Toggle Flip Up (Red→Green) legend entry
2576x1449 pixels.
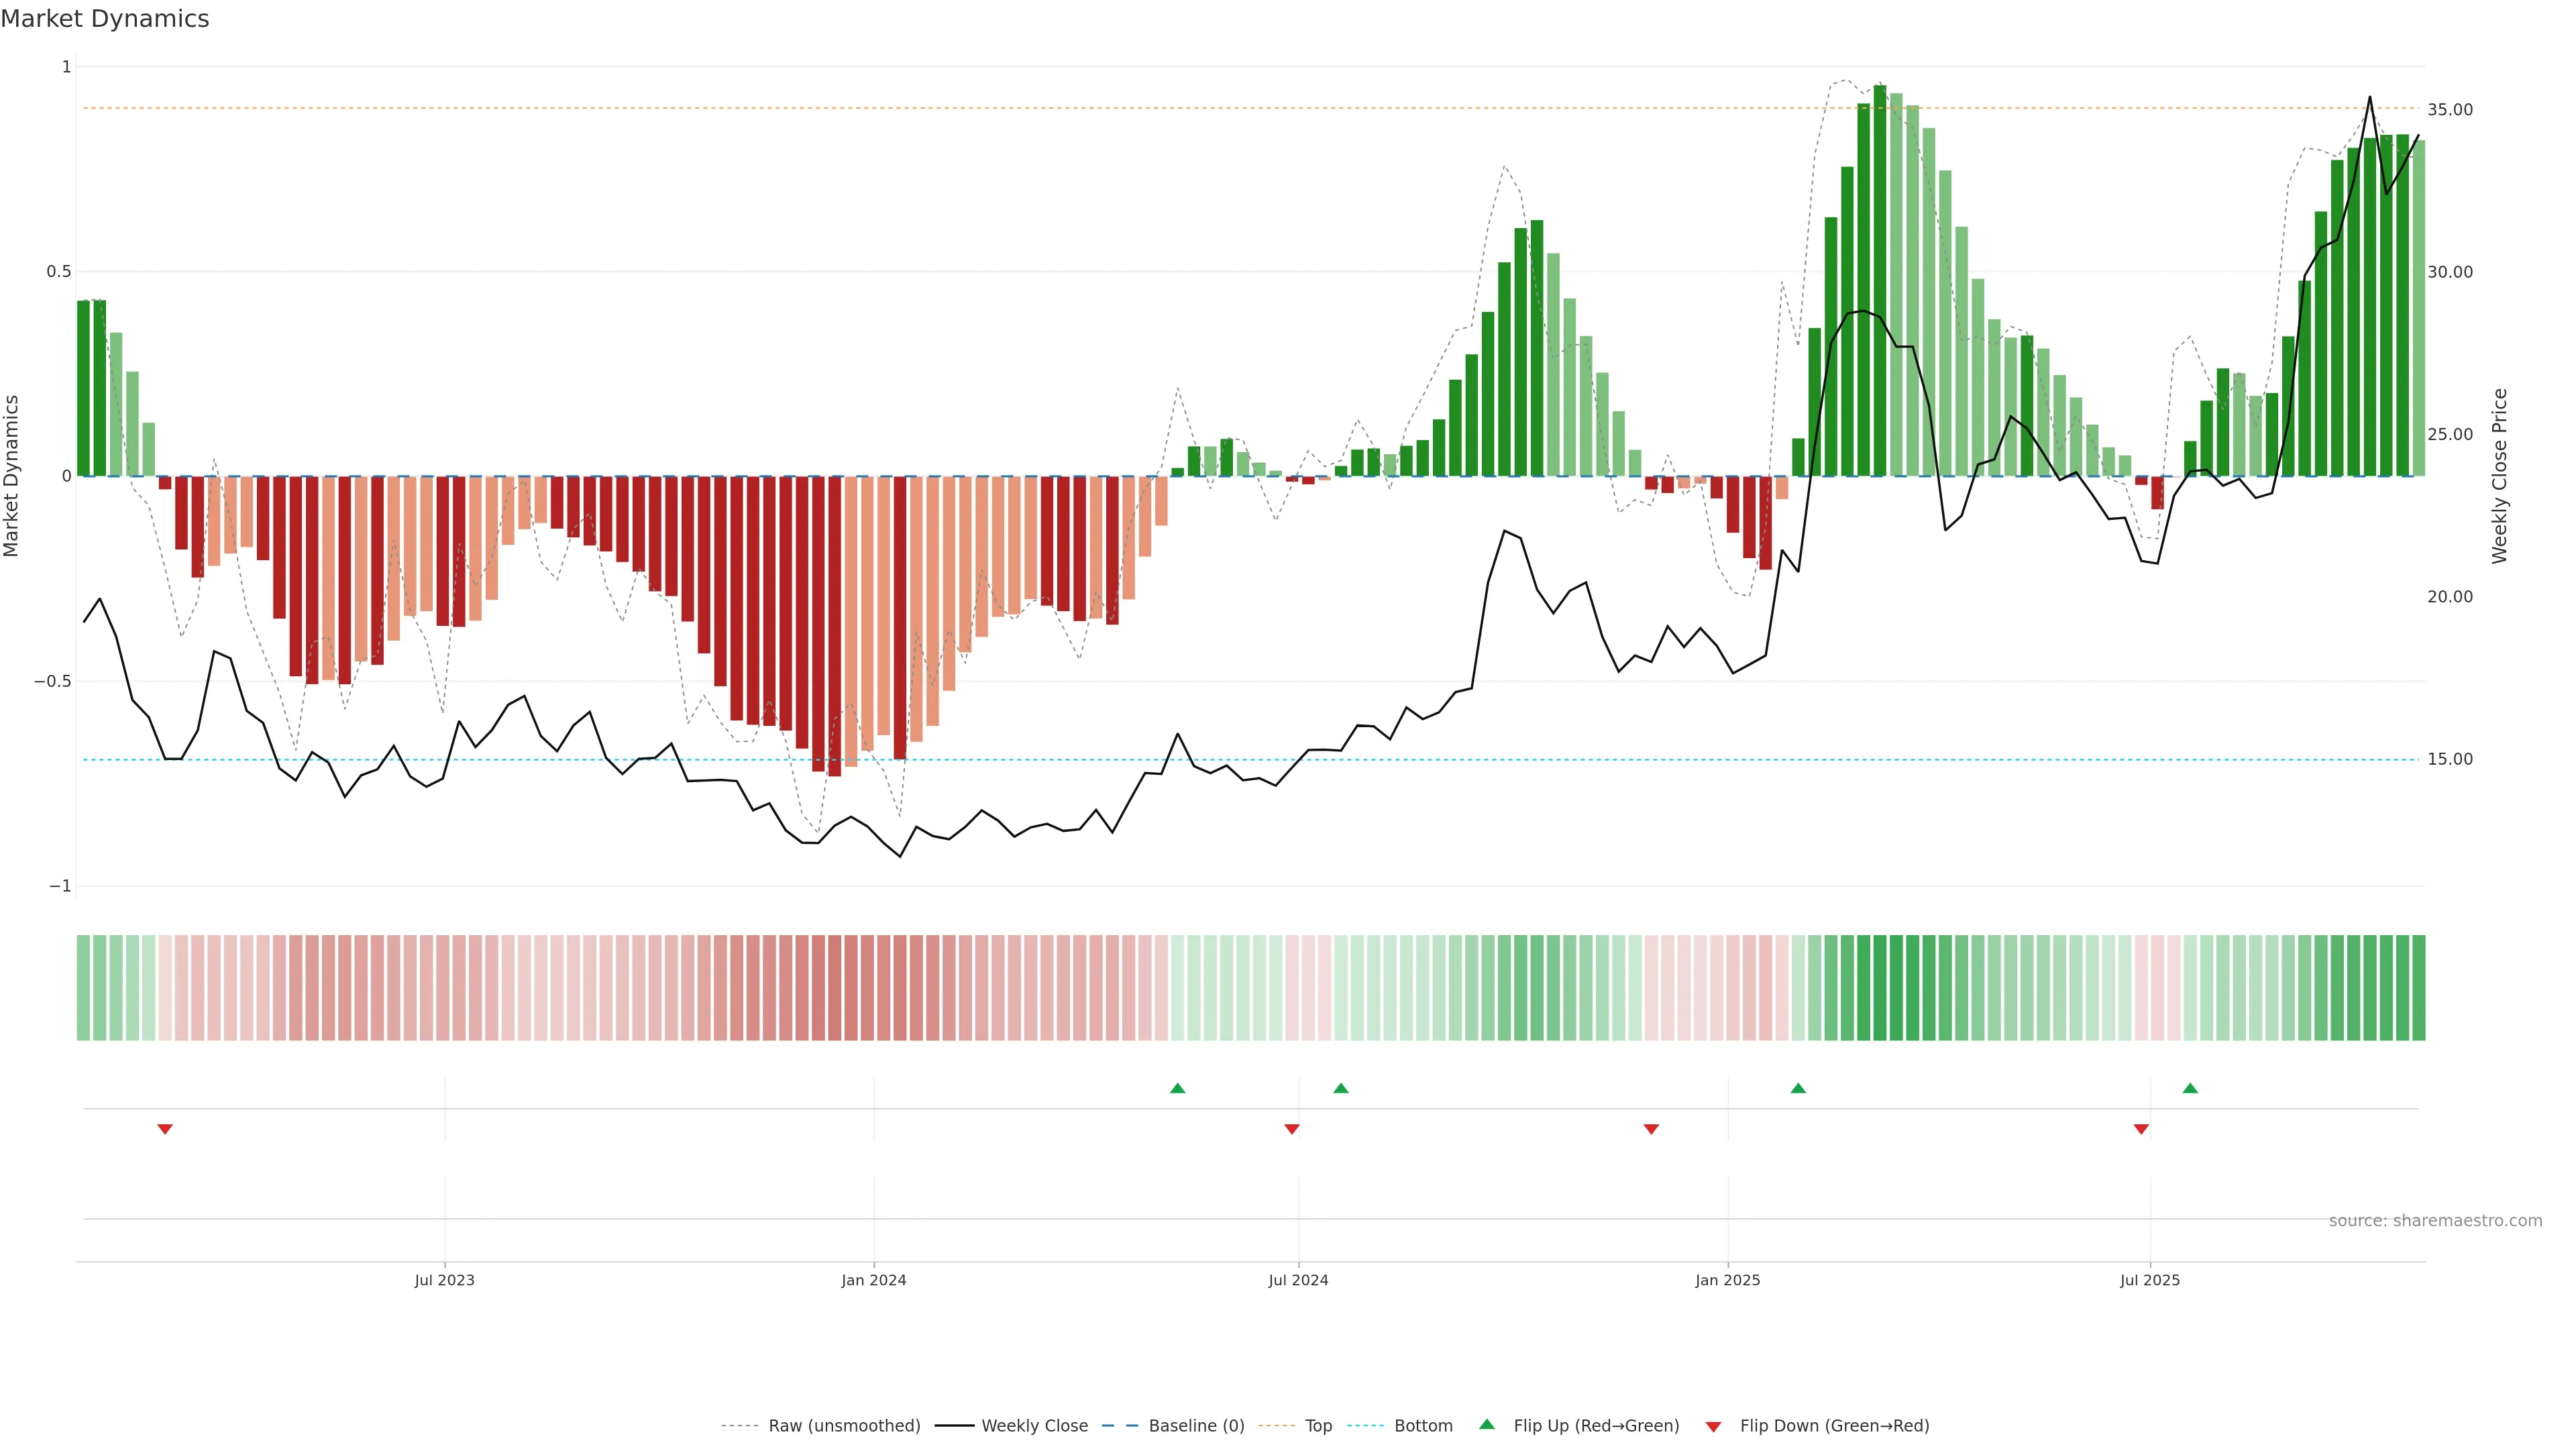coord(1596,1426)
